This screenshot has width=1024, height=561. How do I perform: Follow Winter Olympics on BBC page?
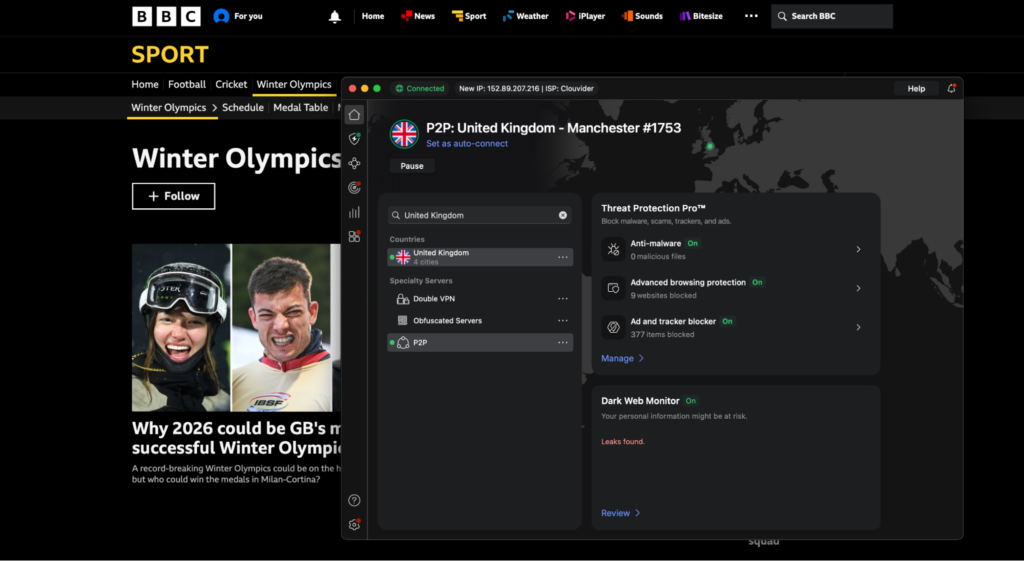click(174, 196)
